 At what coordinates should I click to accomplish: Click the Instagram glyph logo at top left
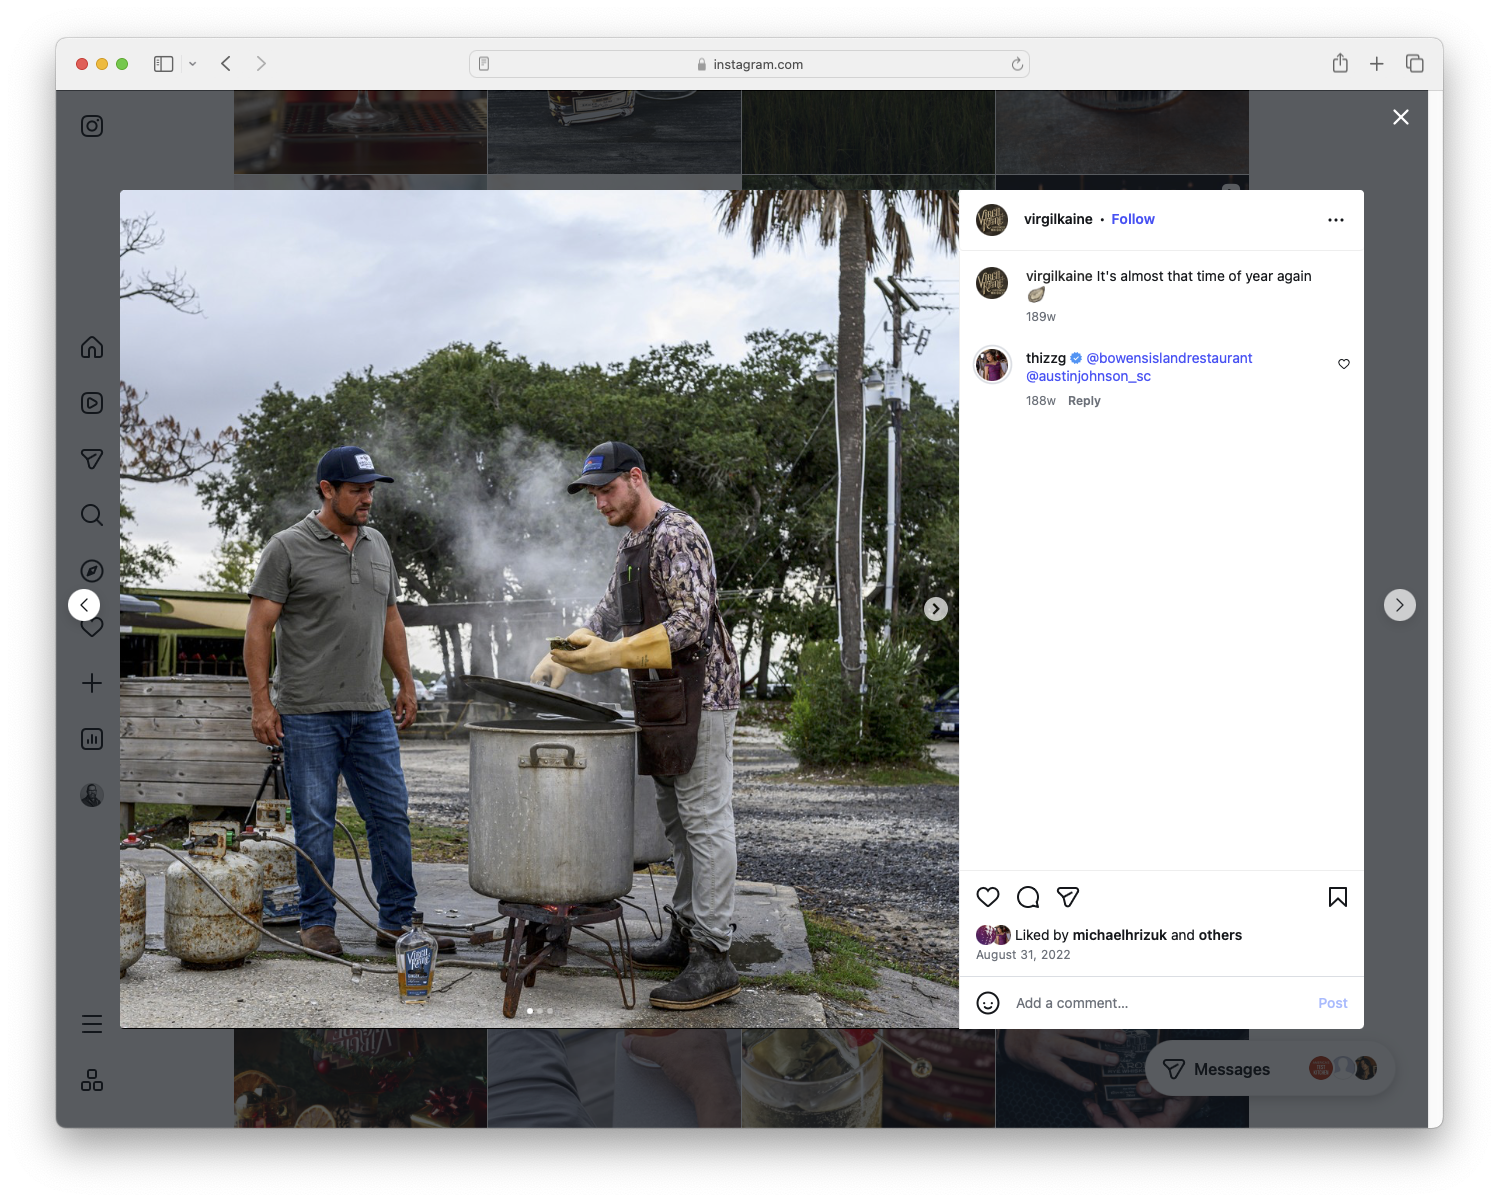coord(91,126)
